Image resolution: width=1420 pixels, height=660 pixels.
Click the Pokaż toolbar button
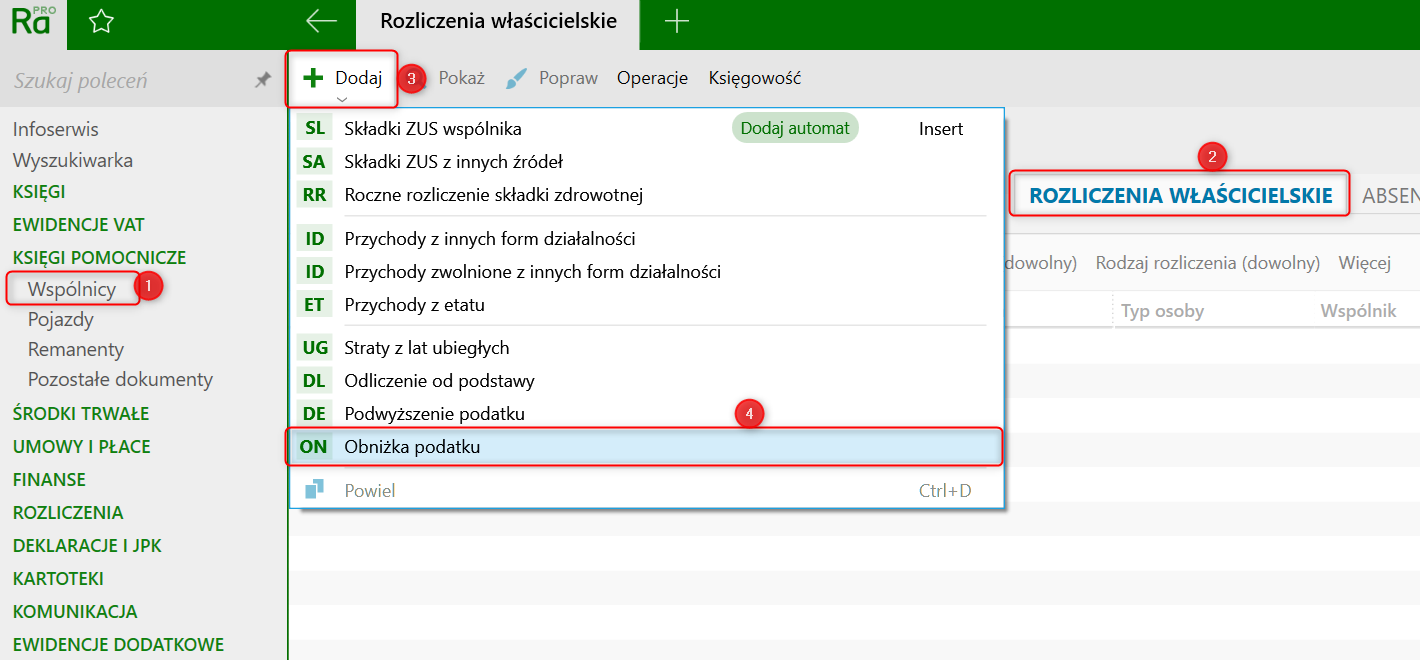(461, 78)
